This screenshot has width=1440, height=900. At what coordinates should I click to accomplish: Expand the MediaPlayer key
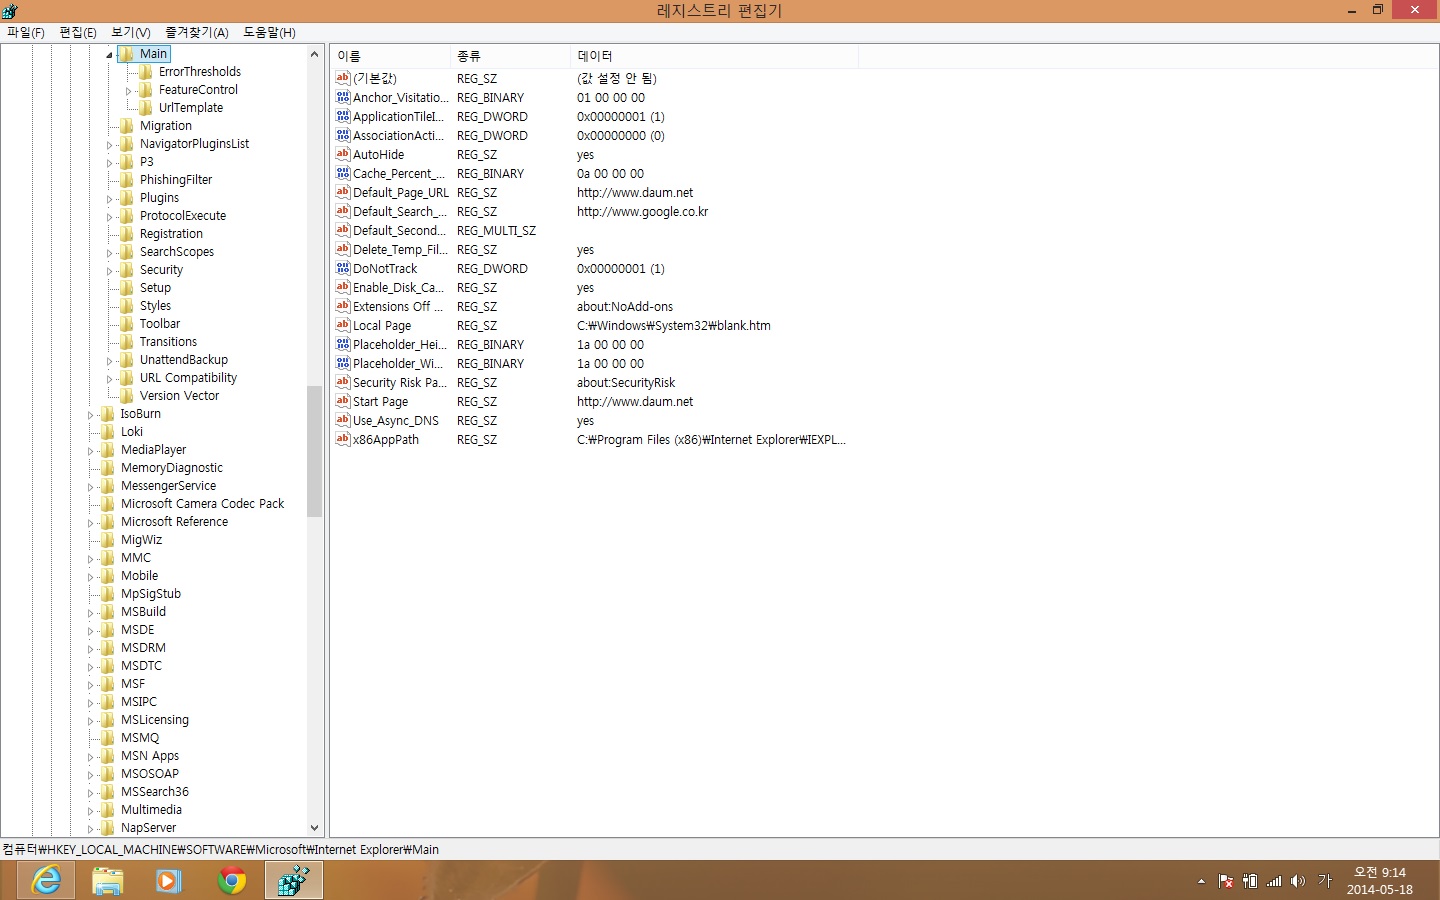[90, 451]
